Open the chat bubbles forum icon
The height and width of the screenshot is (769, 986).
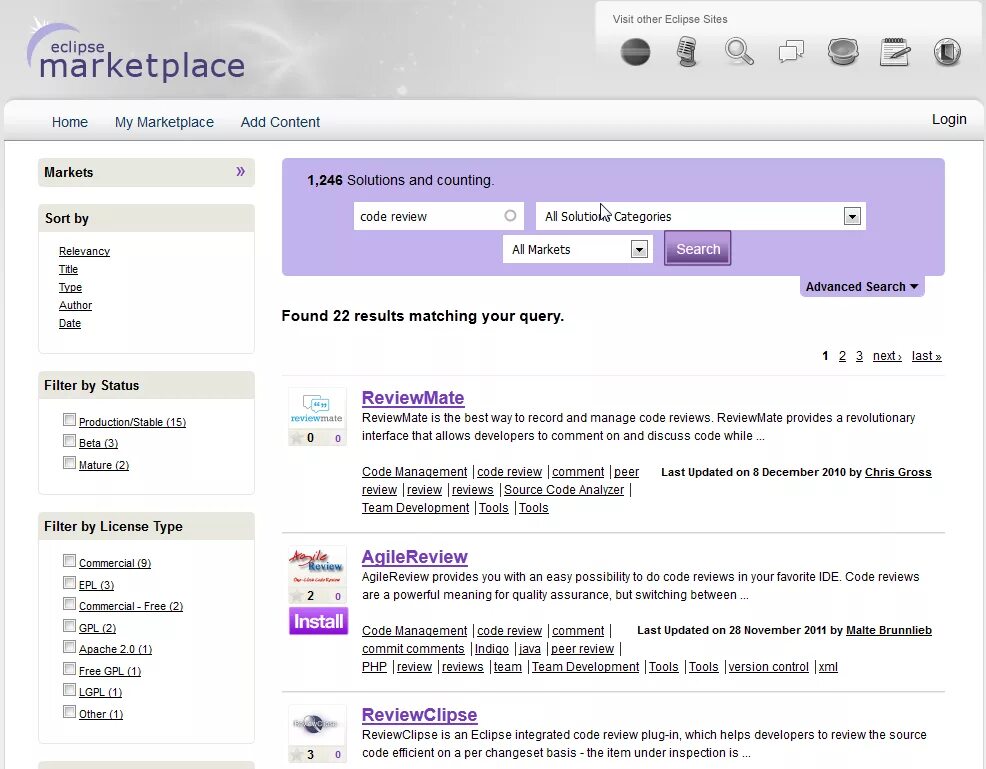pos(791,52)
